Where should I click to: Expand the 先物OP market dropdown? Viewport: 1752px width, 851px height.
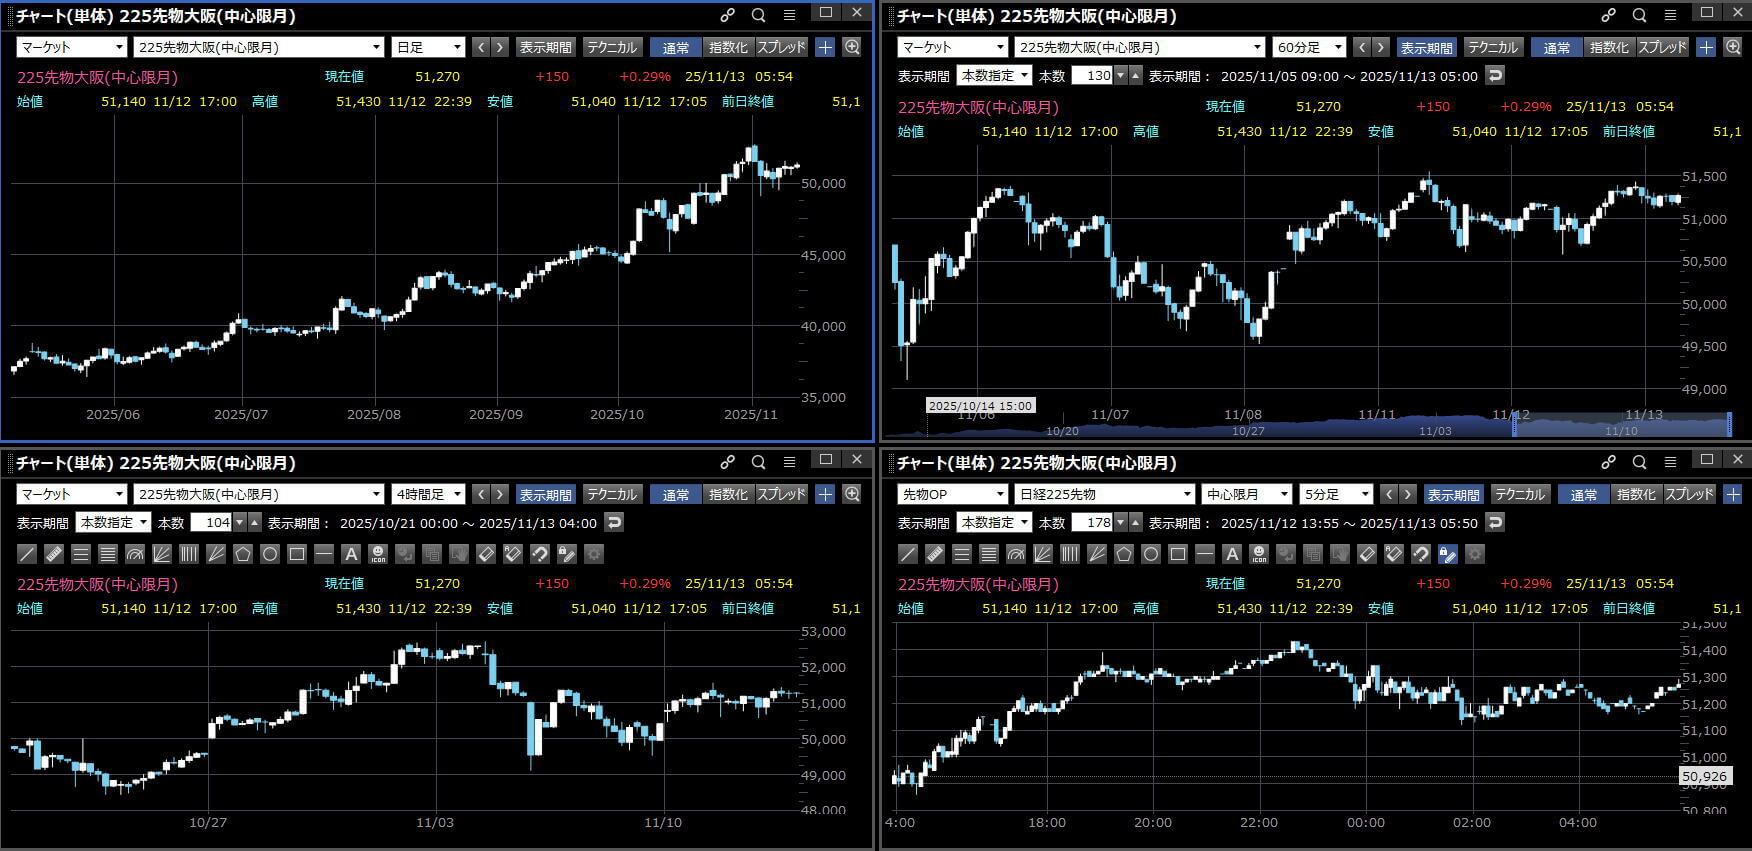click(x=952, y=494)
